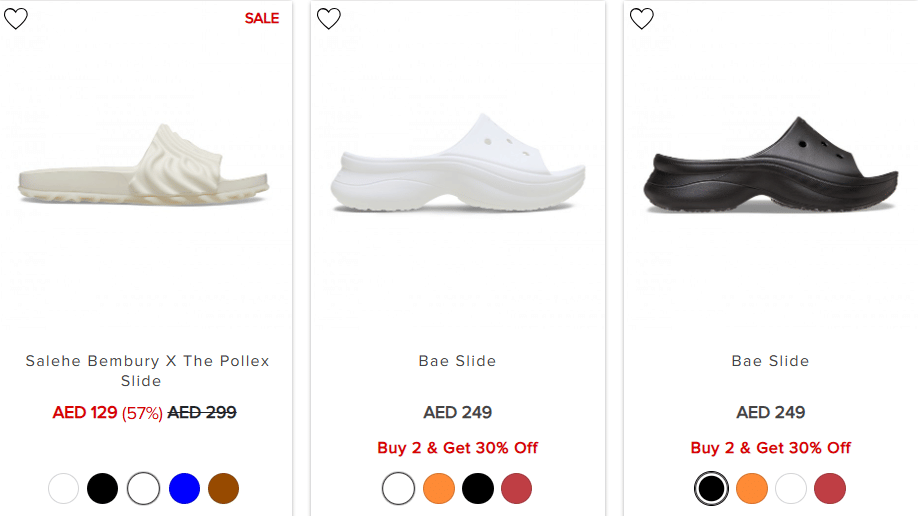
Task: Choose the black swatch for the Pollex Slide
Action: point(103,488)
